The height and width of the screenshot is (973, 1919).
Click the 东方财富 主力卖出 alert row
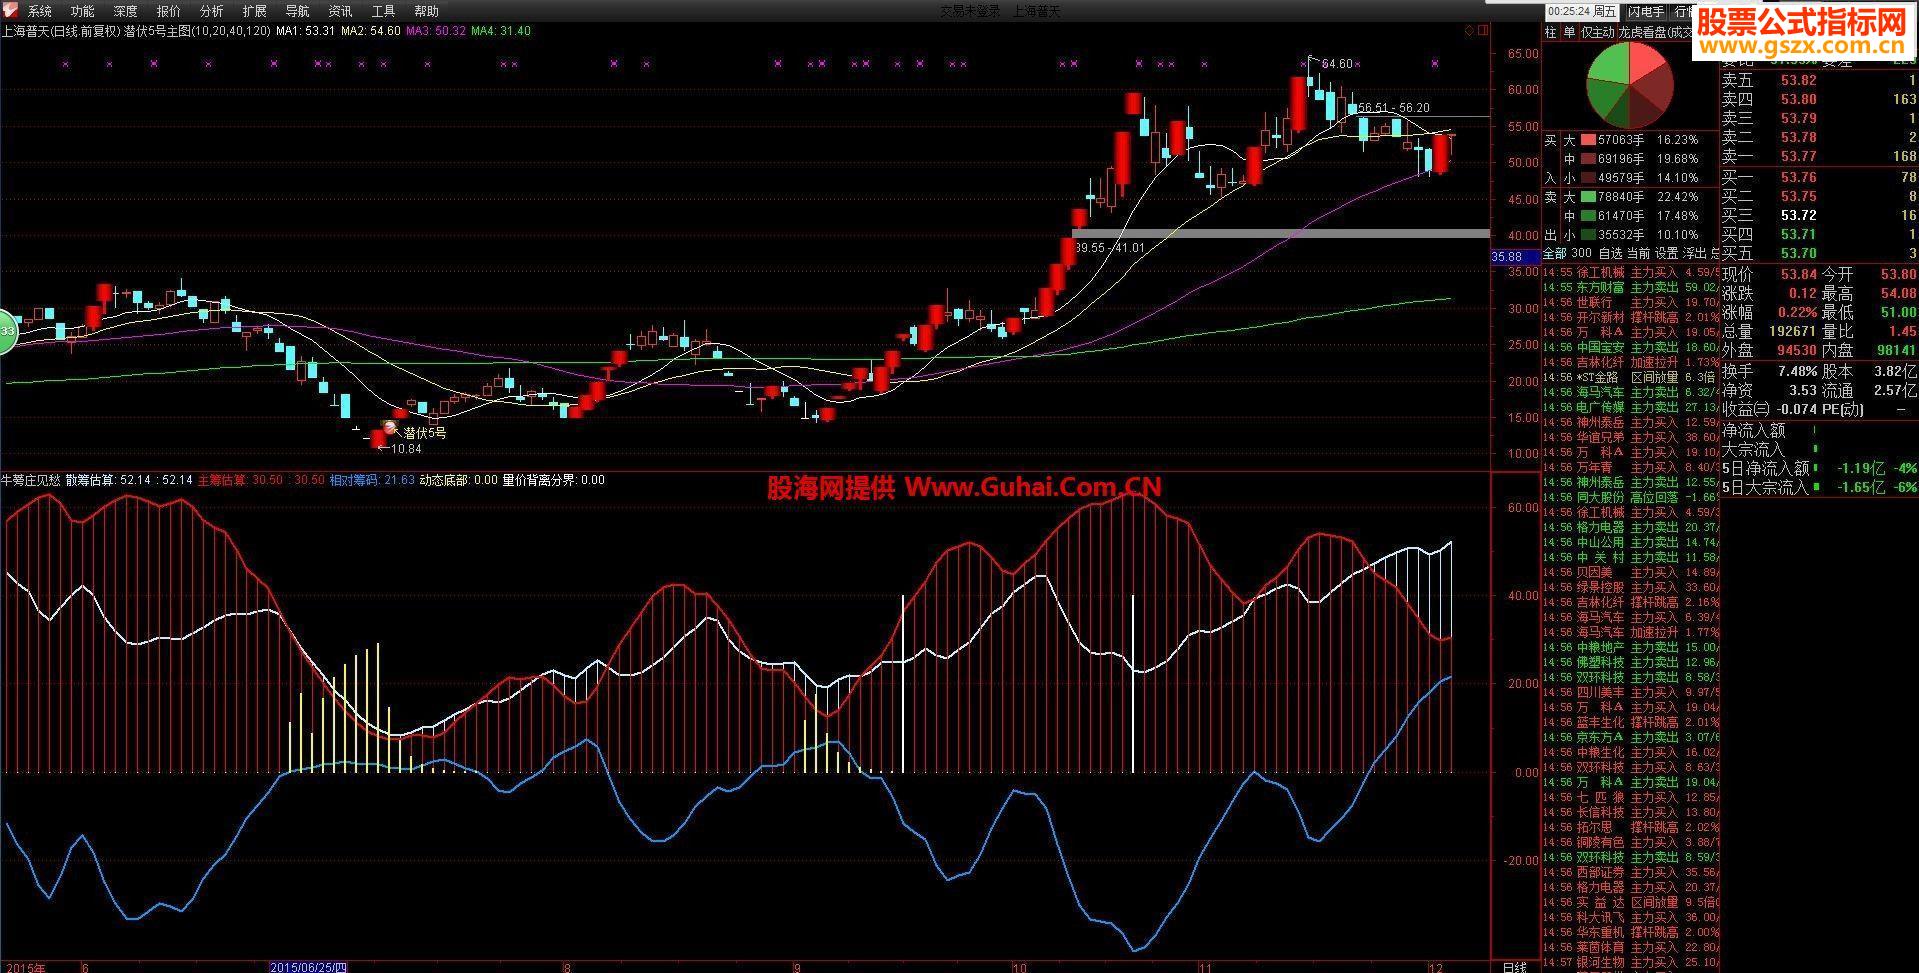(1631, 287)
